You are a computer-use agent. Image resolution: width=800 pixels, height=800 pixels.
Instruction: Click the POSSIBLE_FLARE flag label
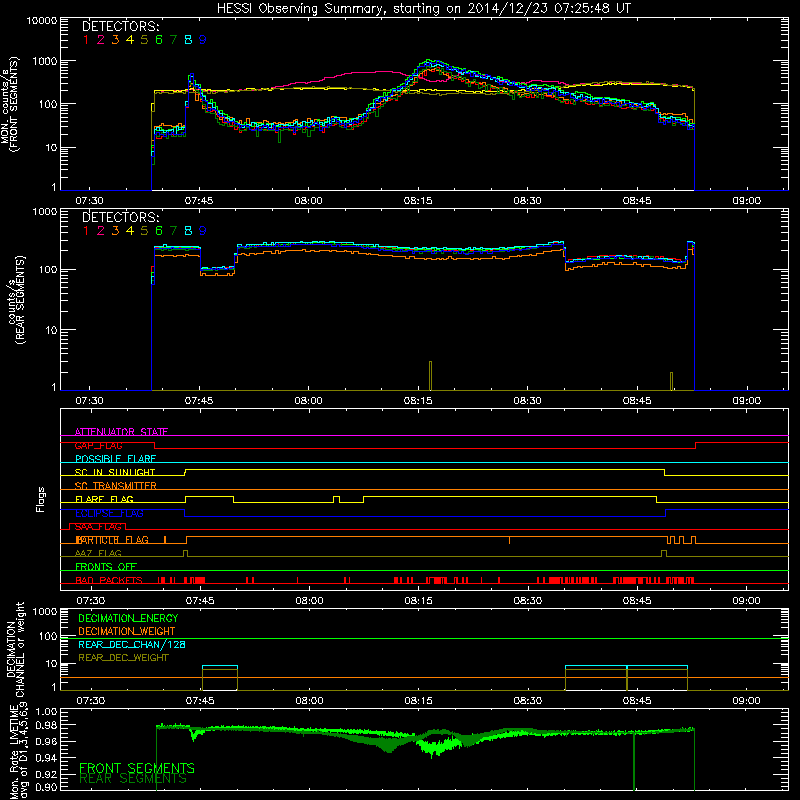pos(115,459)
